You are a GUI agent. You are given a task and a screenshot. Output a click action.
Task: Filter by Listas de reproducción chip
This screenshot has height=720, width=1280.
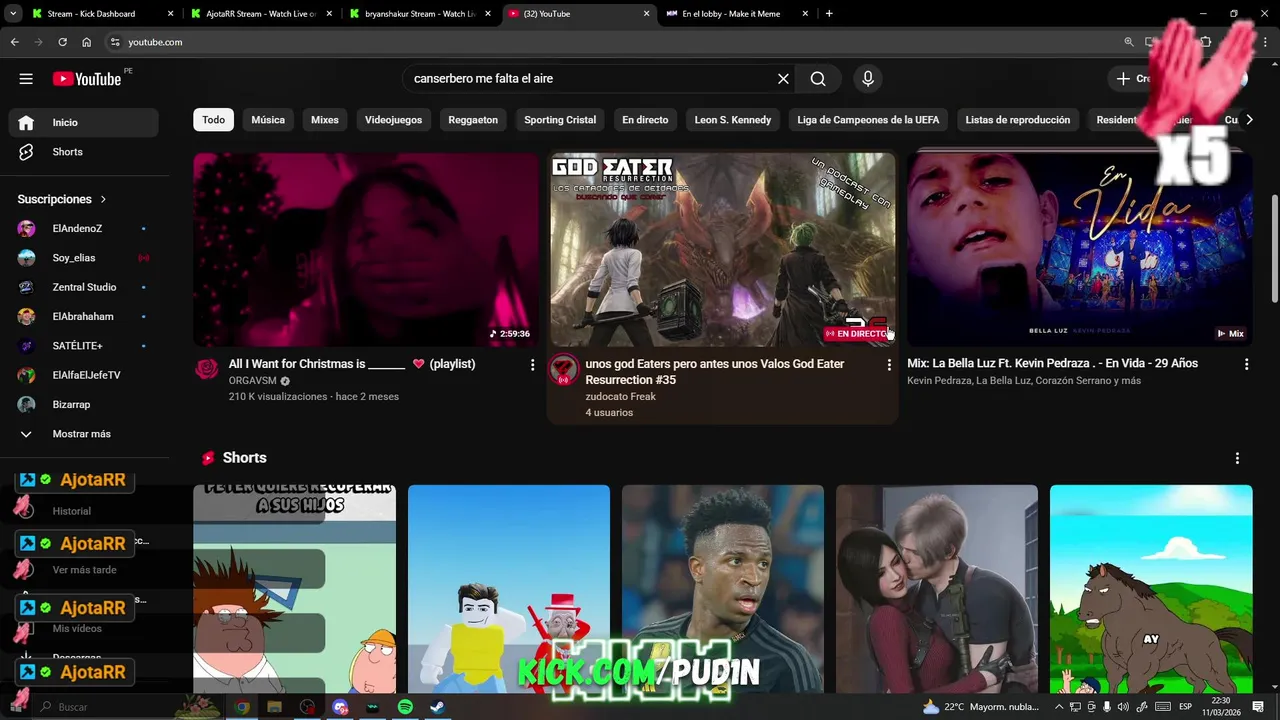pyautogui.click(x=1017, y=120)
